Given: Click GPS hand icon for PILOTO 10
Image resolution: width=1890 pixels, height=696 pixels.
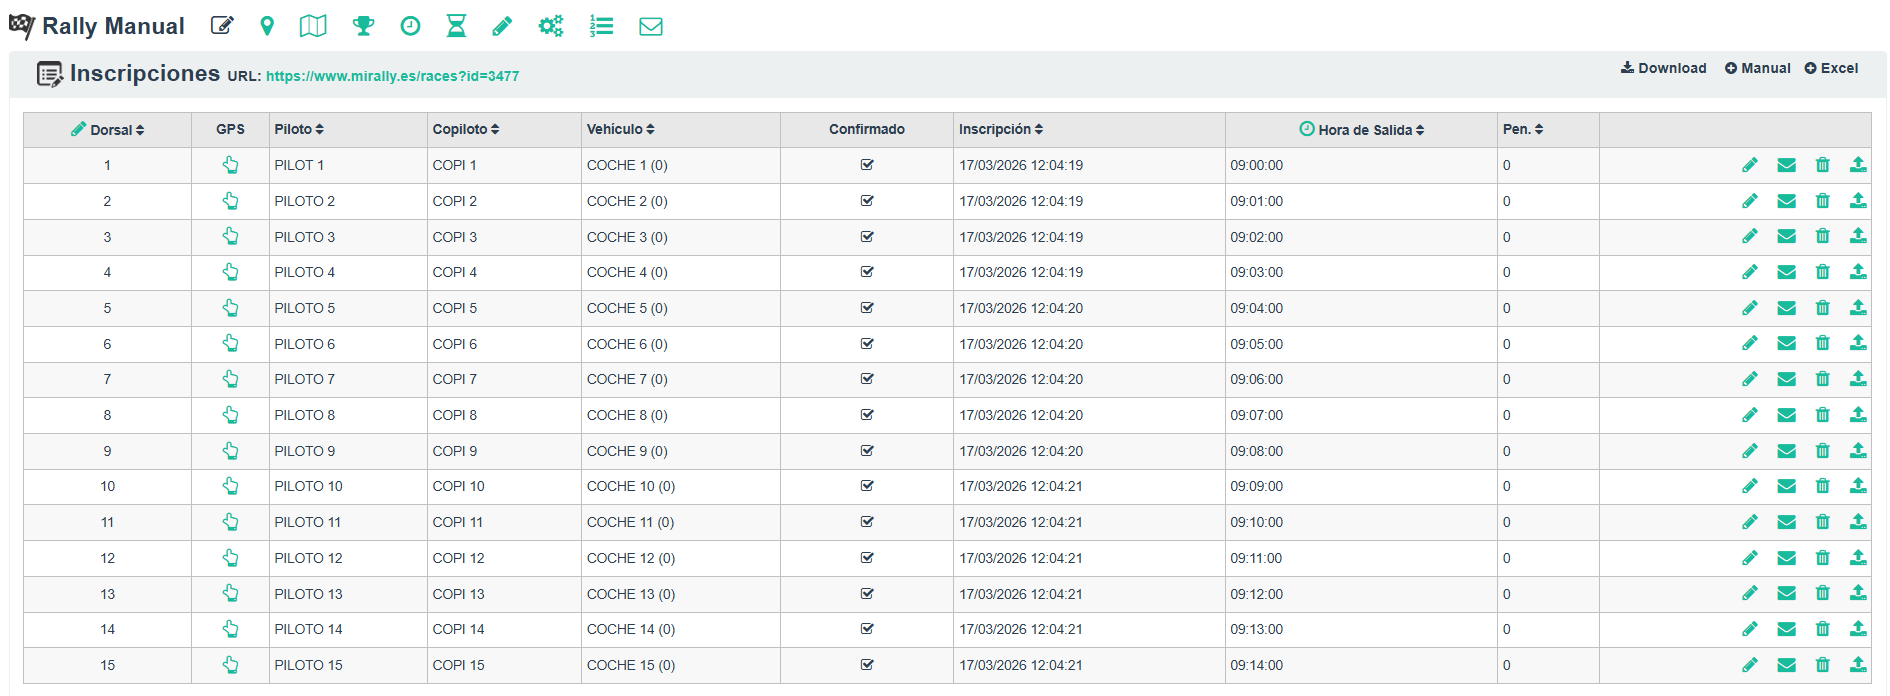Looking at the screenshot, I should pyautogui.click(x=230, y=486).
